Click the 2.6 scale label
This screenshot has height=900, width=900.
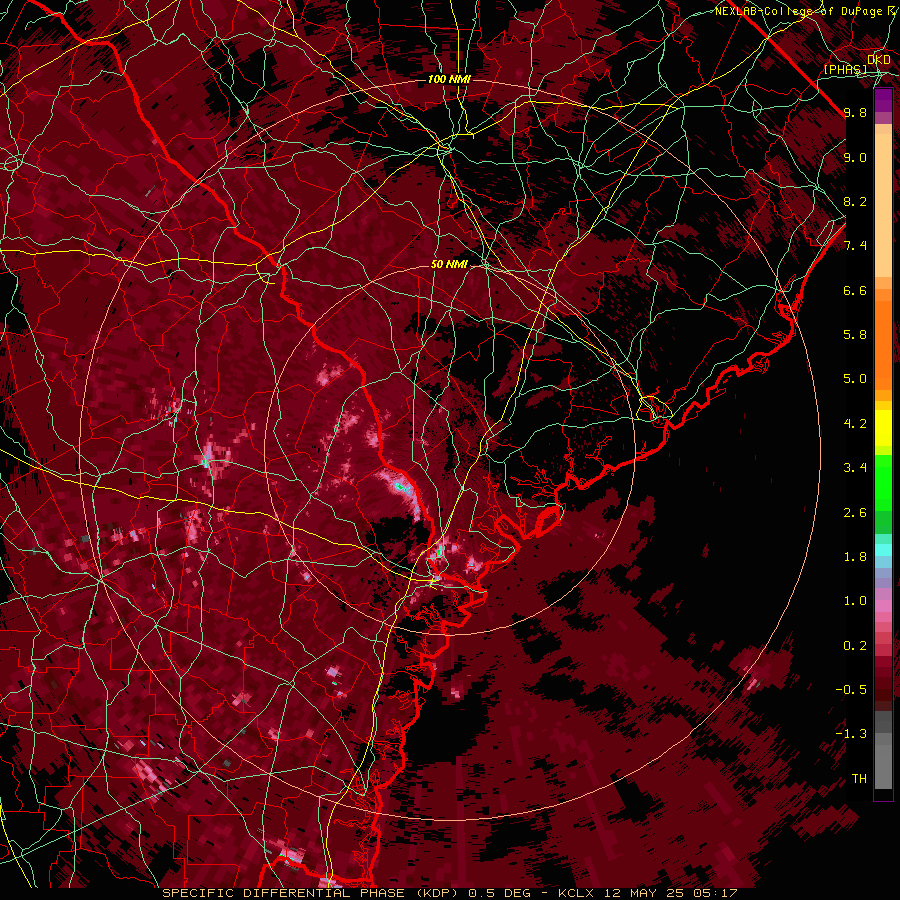(855, 513)
